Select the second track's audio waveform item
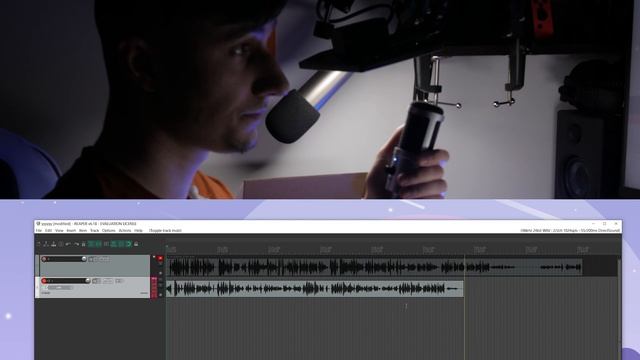The image size is (640, 360). pyautogui.click(x=315, y=289)
